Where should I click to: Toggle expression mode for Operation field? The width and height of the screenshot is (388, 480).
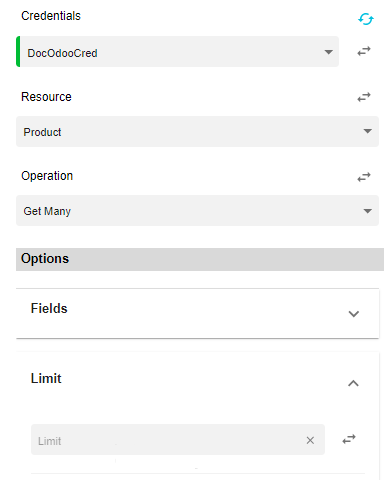pyautogui.click(x=364, y=177)
